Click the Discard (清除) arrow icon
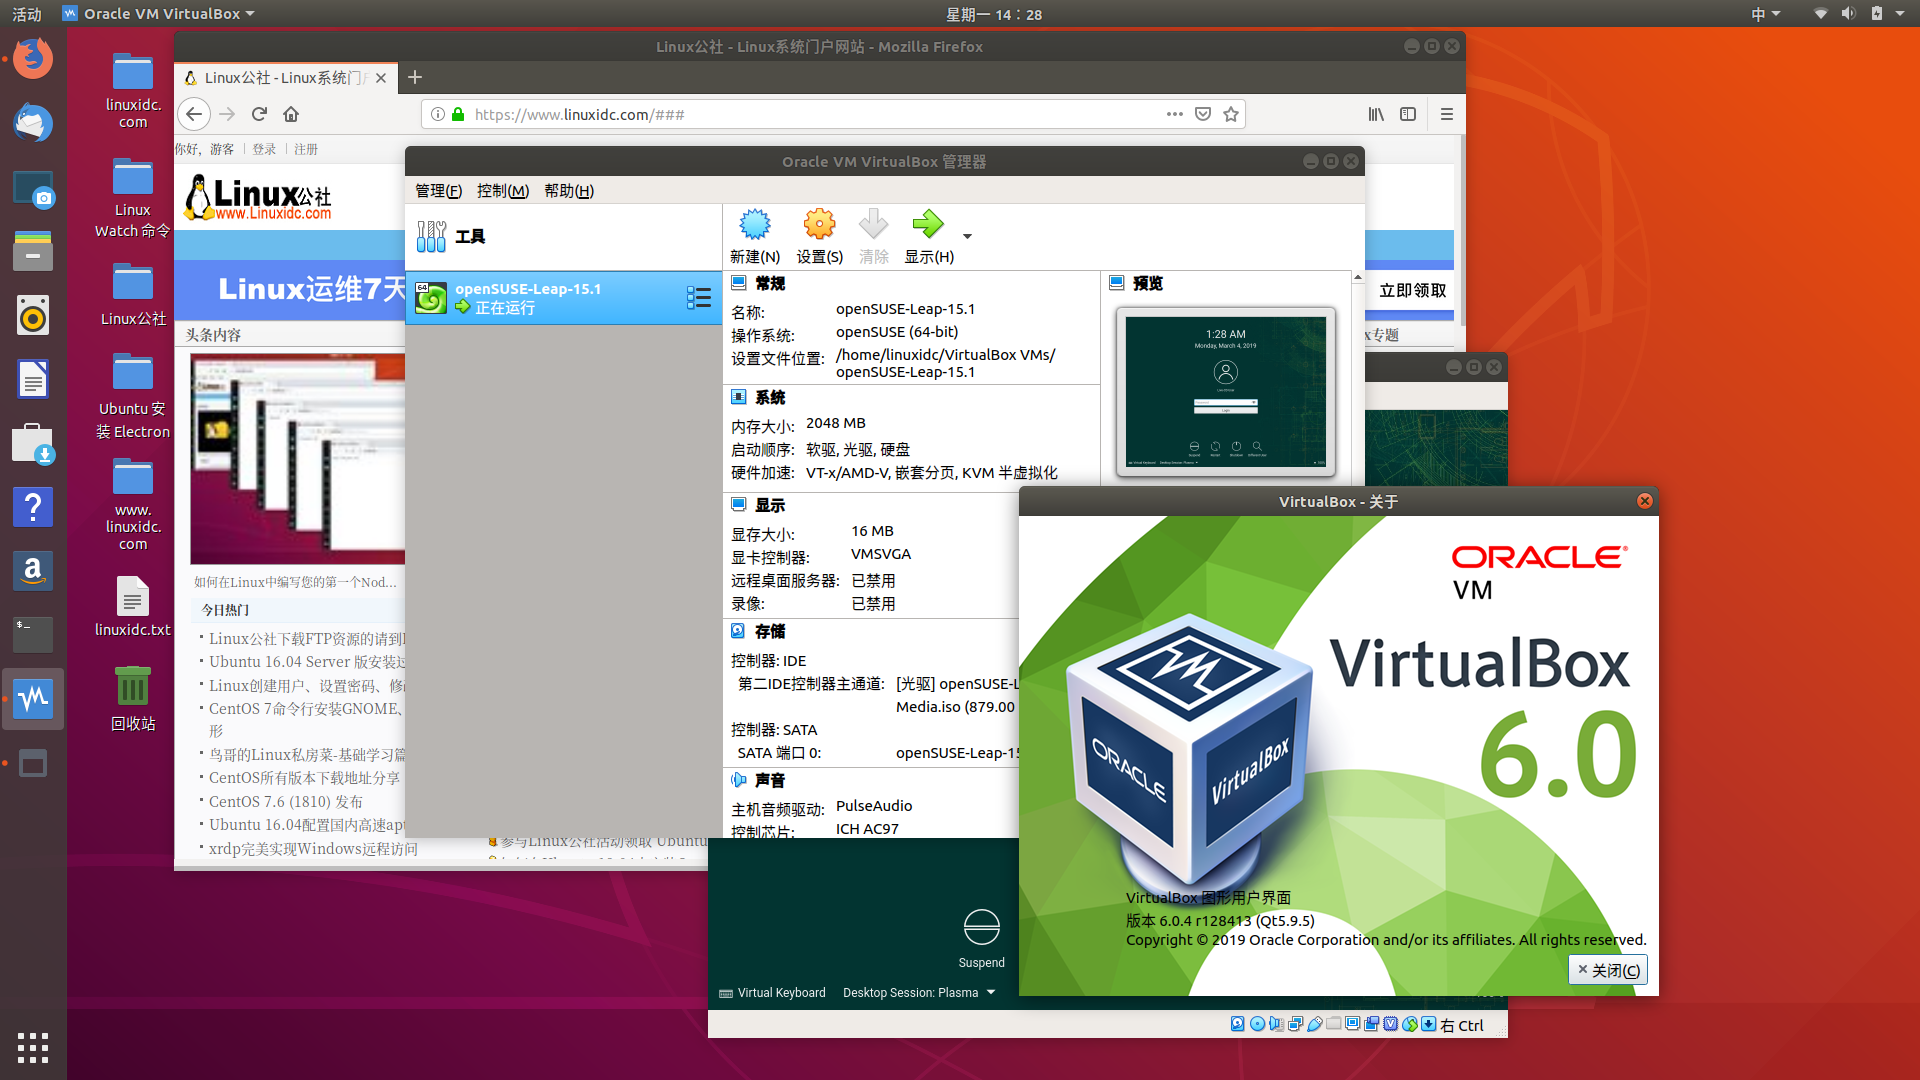Screen dimensions: 1920x1080 tap(873, 225)
